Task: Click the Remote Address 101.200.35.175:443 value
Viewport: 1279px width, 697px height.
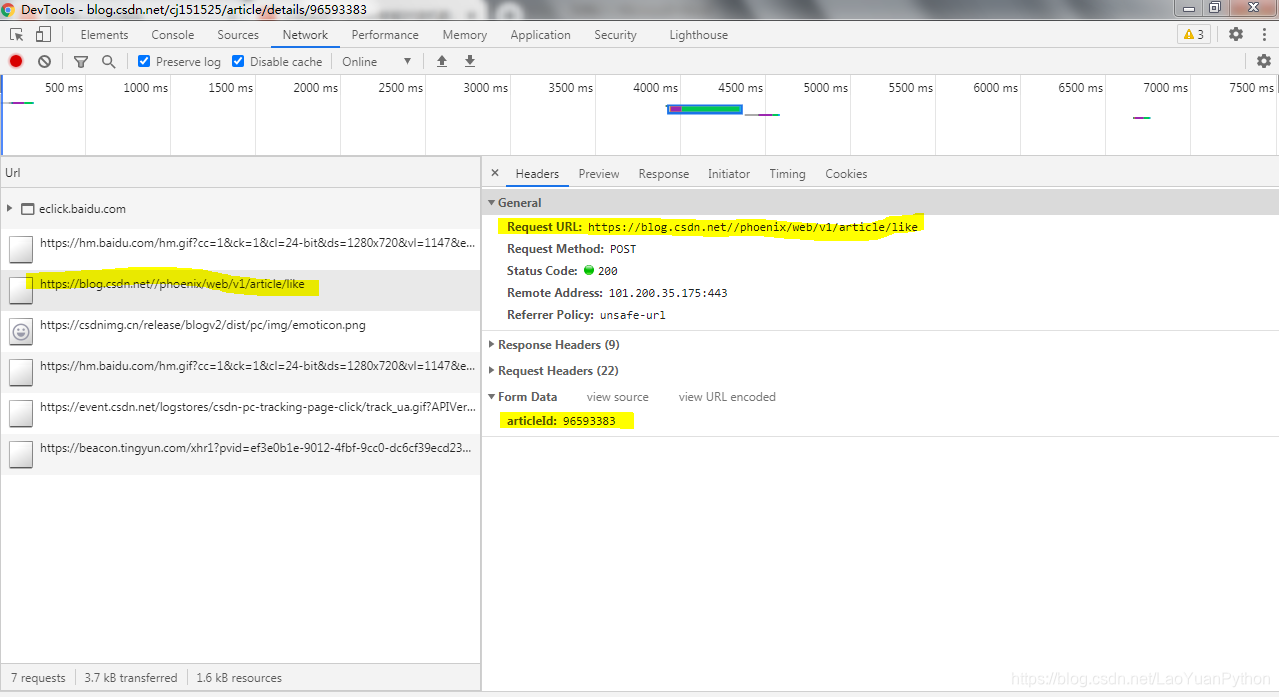Action: (668, 292)
